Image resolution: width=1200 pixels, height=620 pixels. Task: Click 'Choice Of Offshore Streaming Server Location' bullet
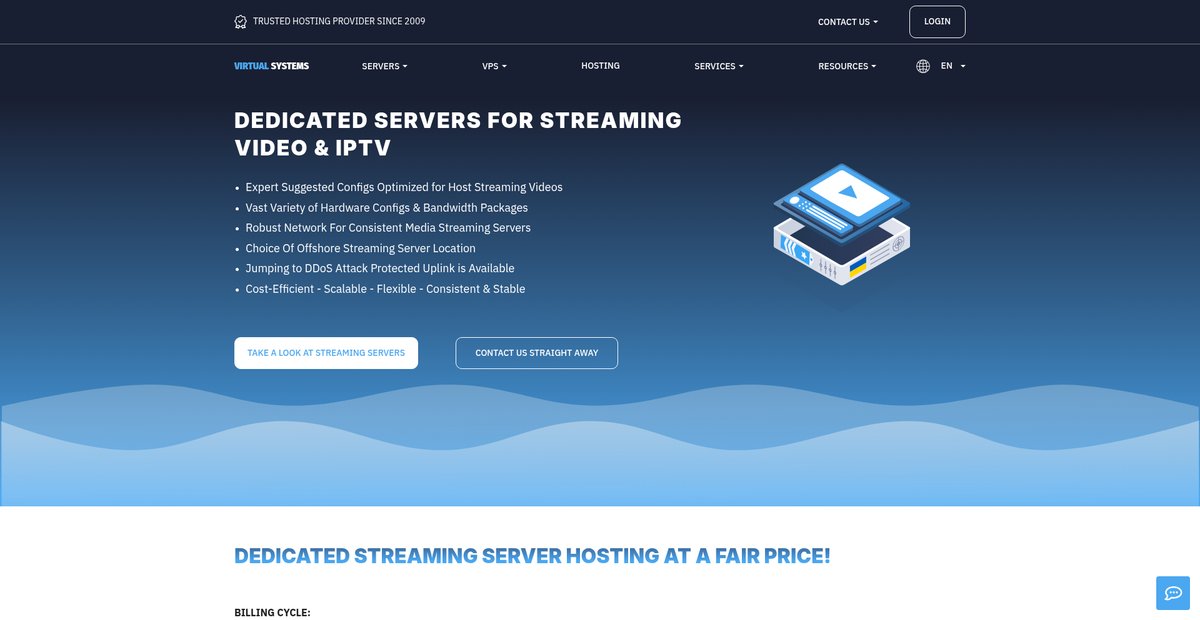point(361,248)
